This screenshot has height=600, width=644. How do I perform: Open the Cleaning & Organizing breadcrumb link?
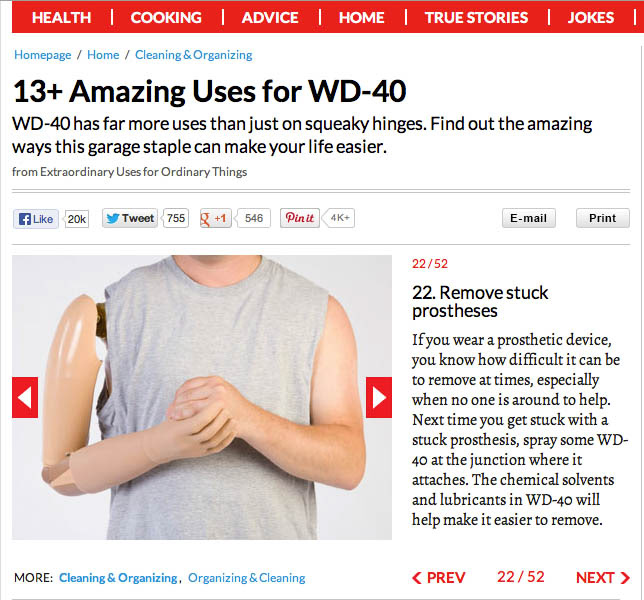point(193,55)
